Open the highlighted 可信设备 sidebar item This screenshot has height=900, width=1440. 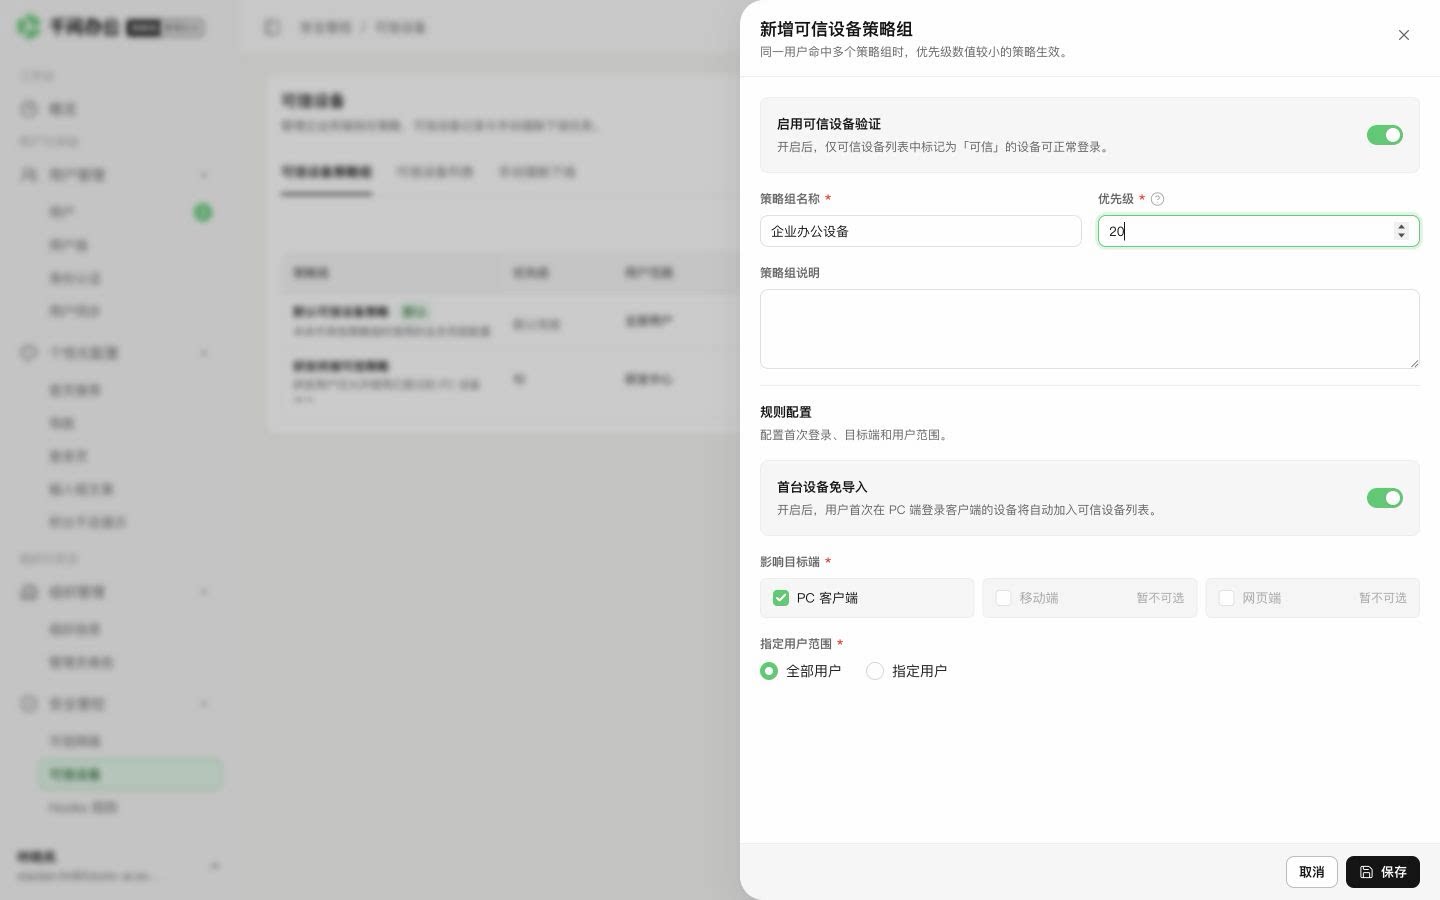(130, 774)
